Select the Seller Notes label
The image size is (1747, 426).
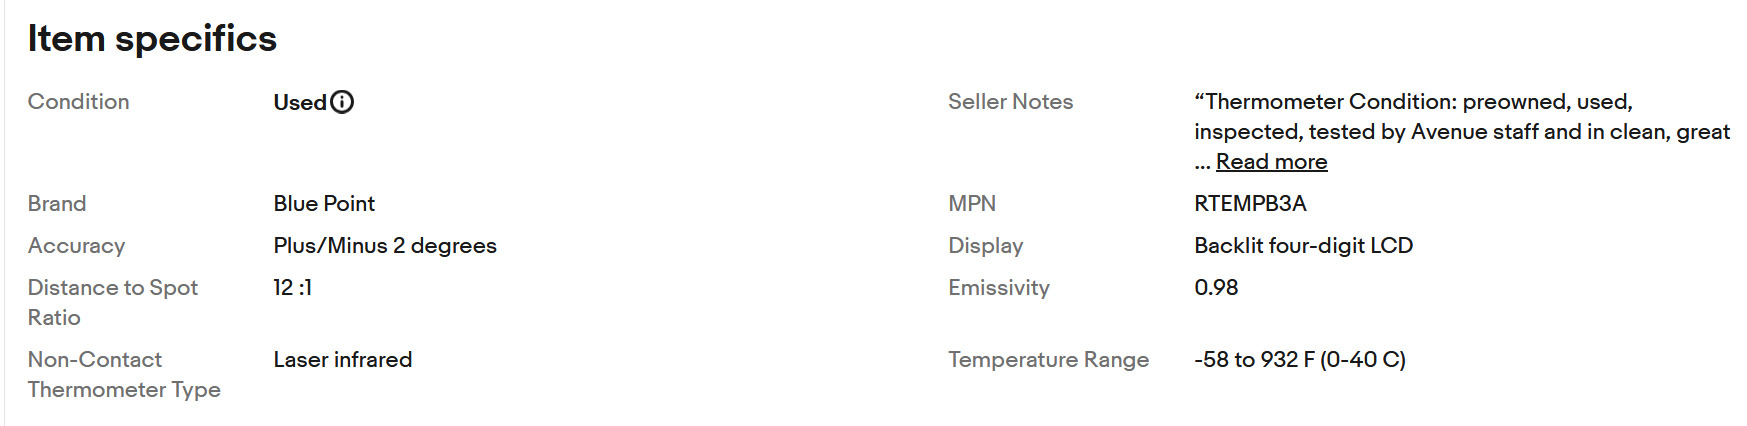pos(1010,102)
